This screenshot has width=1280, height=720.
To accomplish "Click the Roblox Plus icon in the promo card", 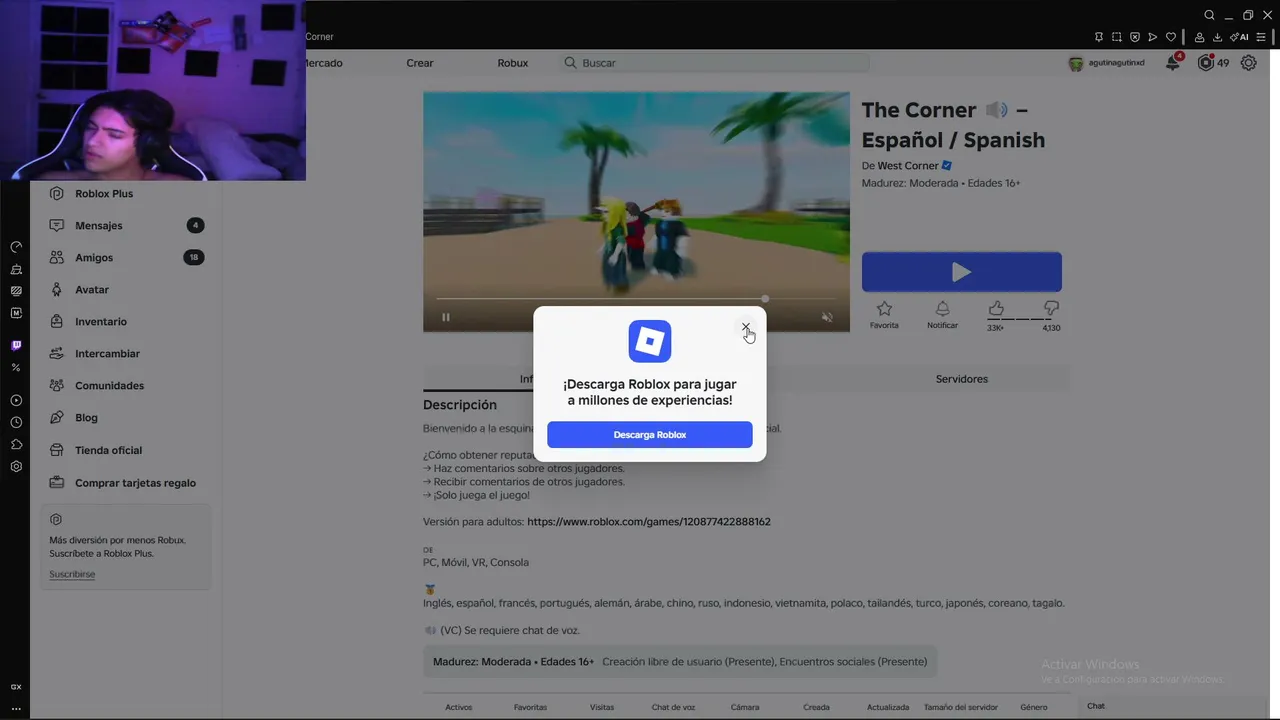I will (56, 520).
